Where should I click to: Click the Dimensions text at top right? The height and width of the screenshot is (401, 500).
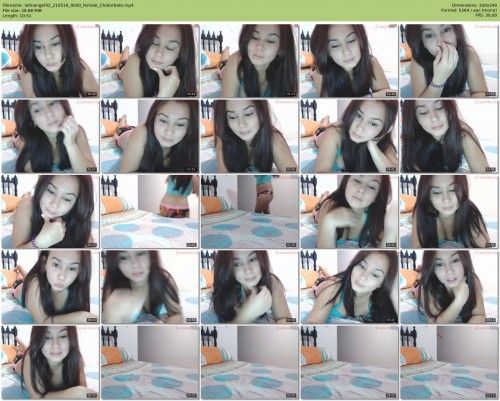pyautogui.click(x=474, y=5)
